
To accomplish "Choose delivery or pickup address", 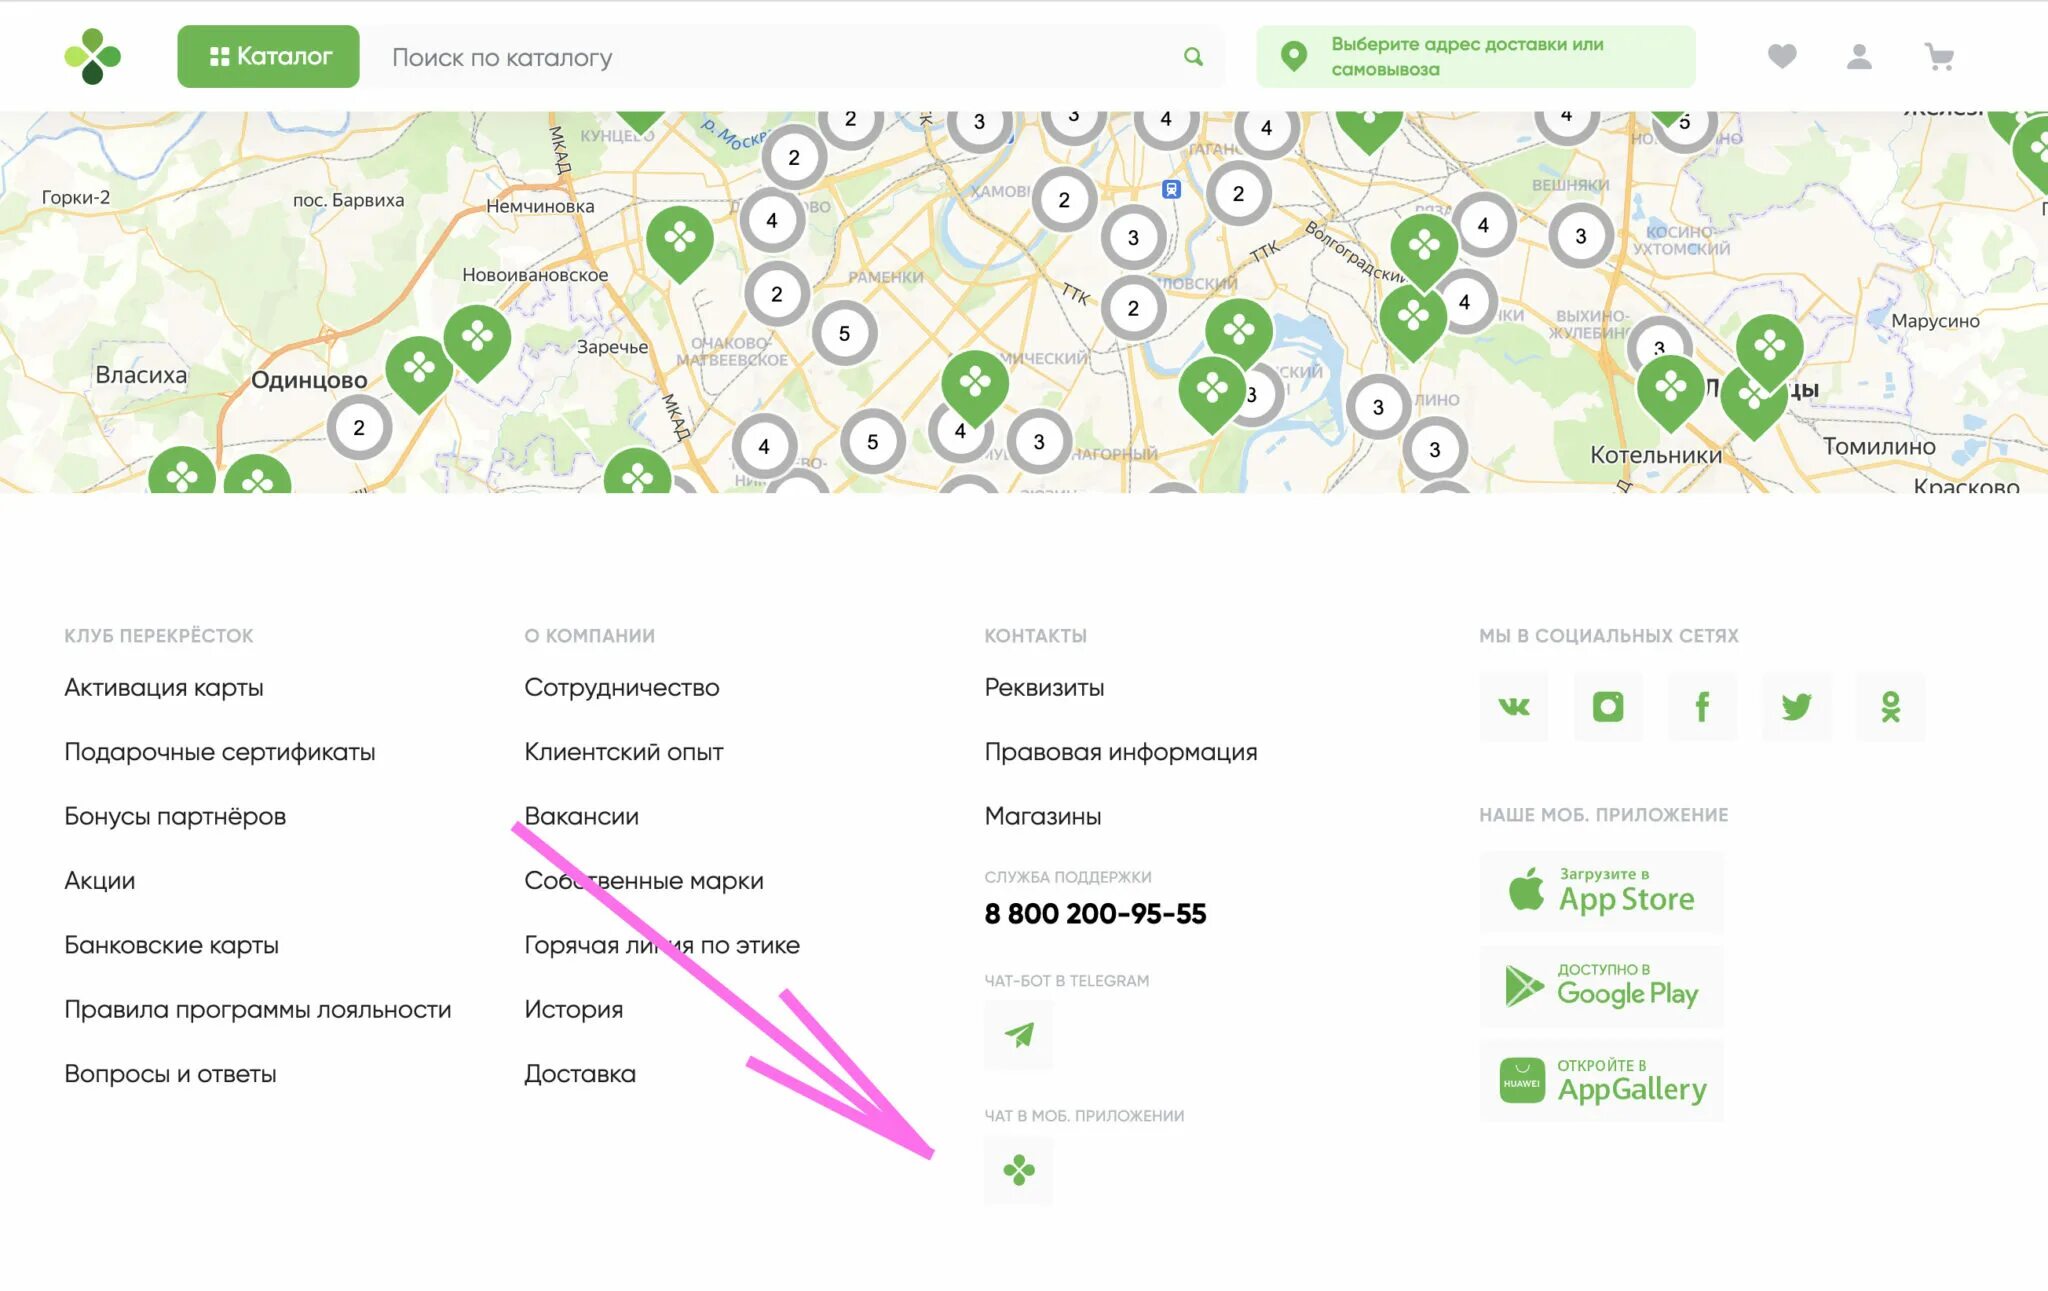I will click(x=1475, y=57).
